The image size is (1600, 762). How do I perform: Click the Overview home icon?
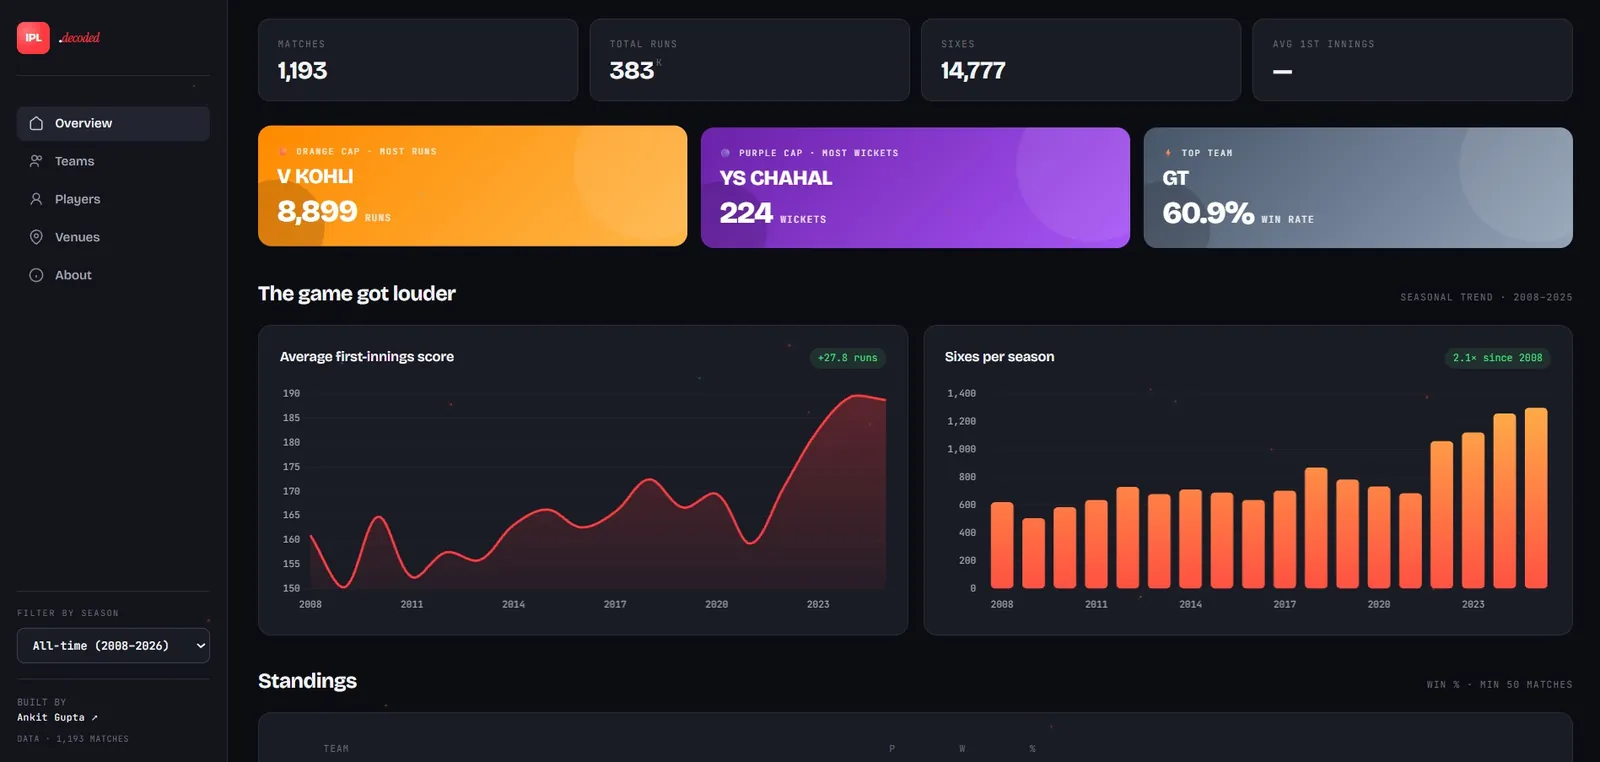tap(36, 123)
